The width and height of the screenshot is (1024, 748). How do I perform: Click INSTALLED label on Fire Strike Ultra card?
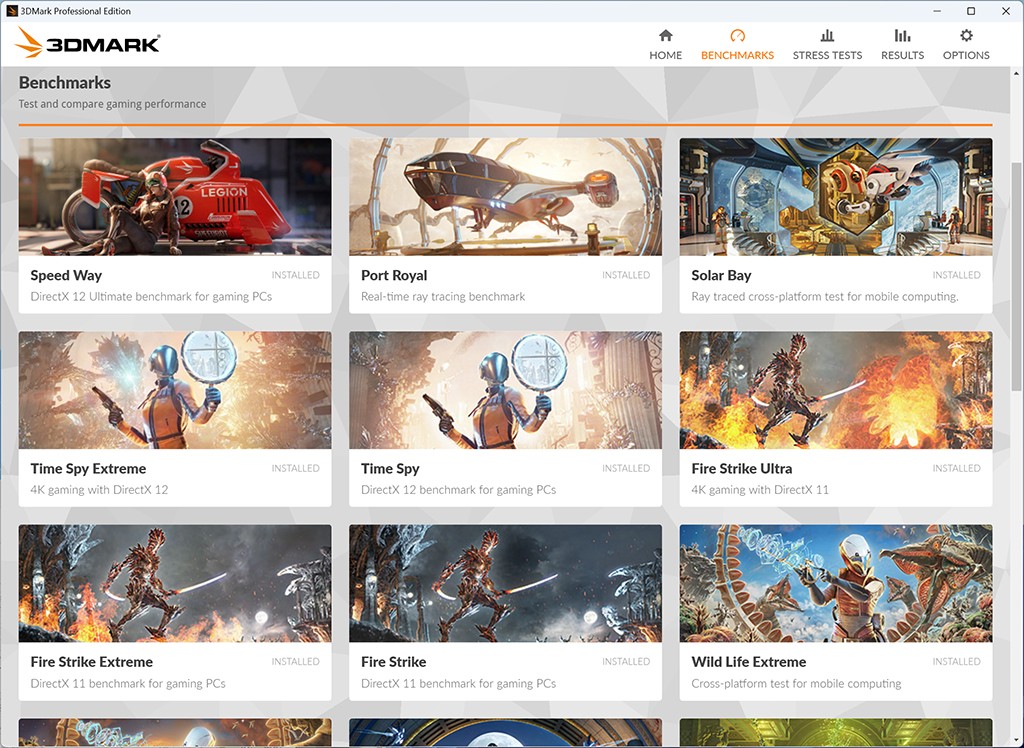pyautogui.click(x=956, y=468)
